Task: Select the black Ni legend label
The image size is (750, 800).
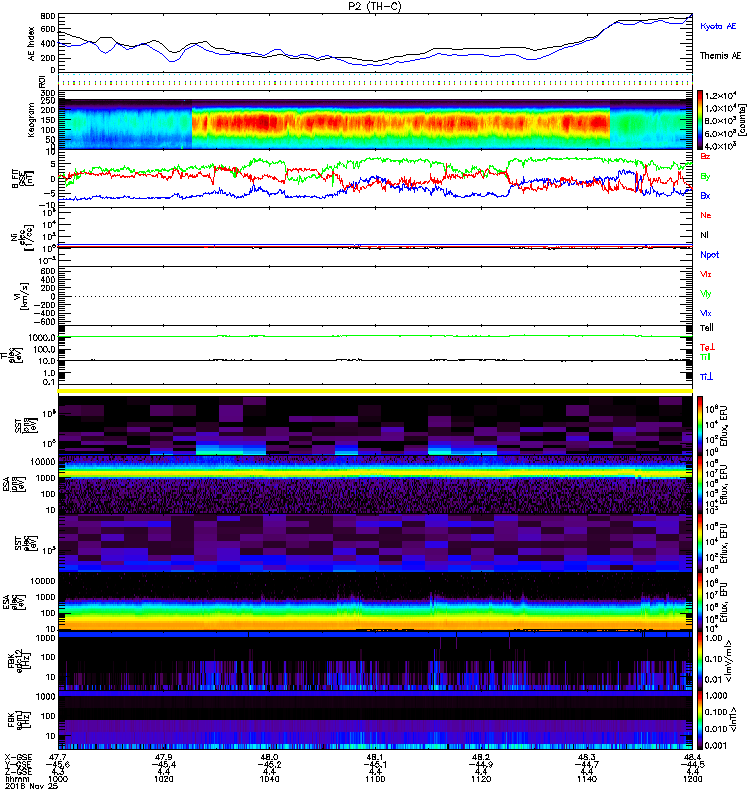Action: pos(704,235)
